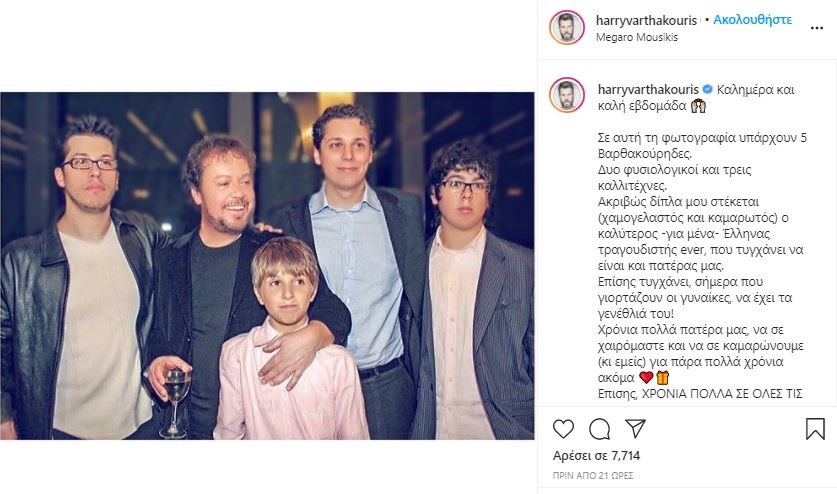Open the Megaro Mousikis location link
The height and width of the screenshot is (494, 837).
(623, 37)
